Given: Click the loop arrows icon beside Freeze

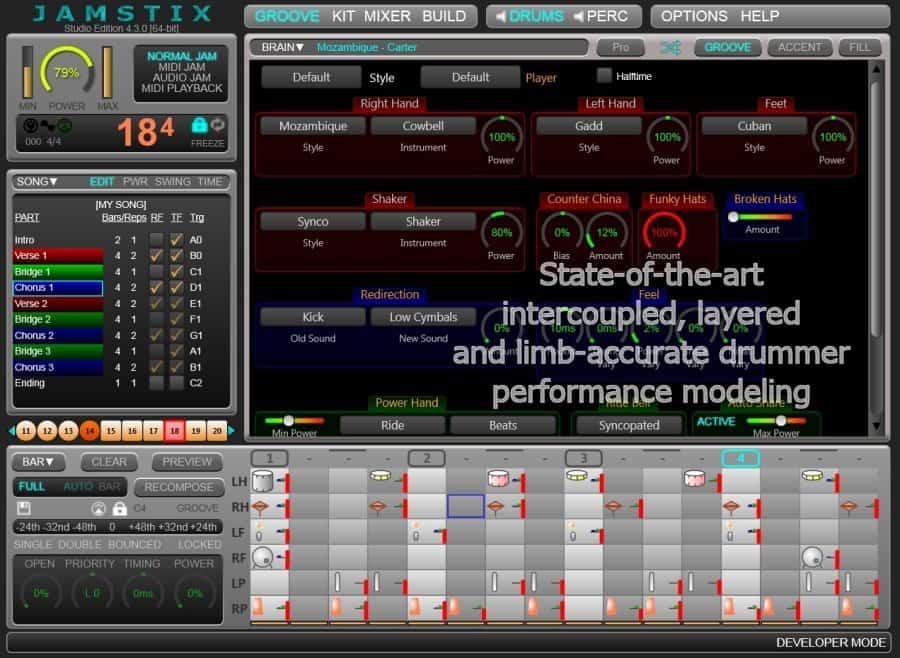Looking at the screenshot, I should click(217, 125).
